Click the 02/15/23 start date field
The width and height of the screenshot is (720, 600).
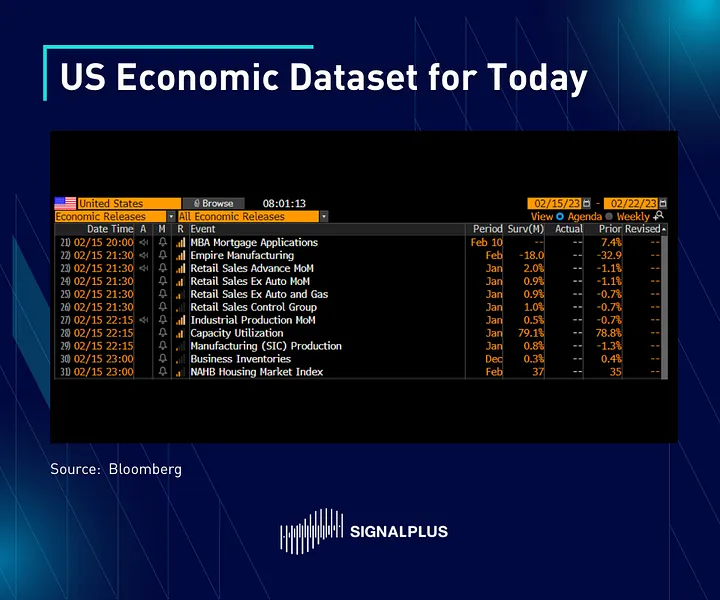click(555, 203)
